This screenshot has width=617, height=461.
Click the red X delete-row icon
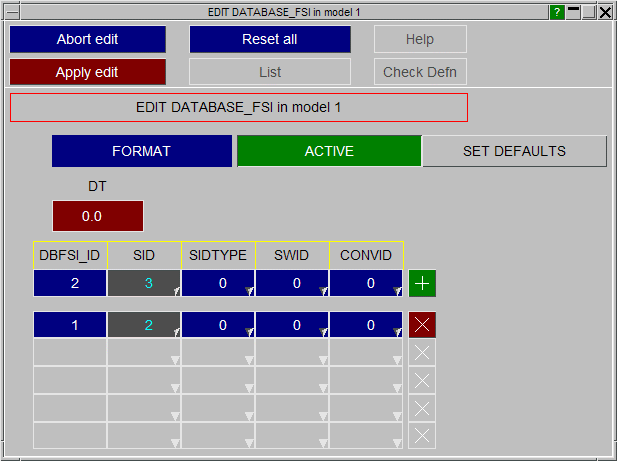[x=422, y=325]
